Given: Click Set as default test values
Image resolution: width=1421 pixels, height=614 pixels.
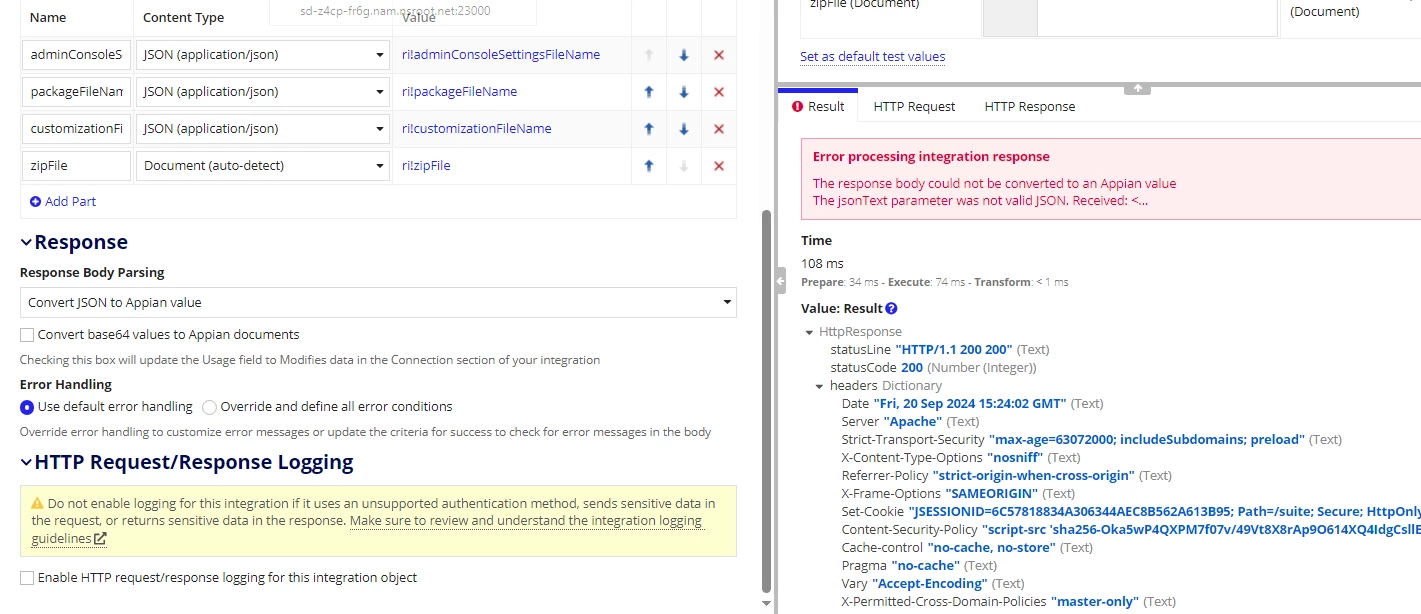Looking at the screenshot, I should pyautogui.click(x=872, y=56).
